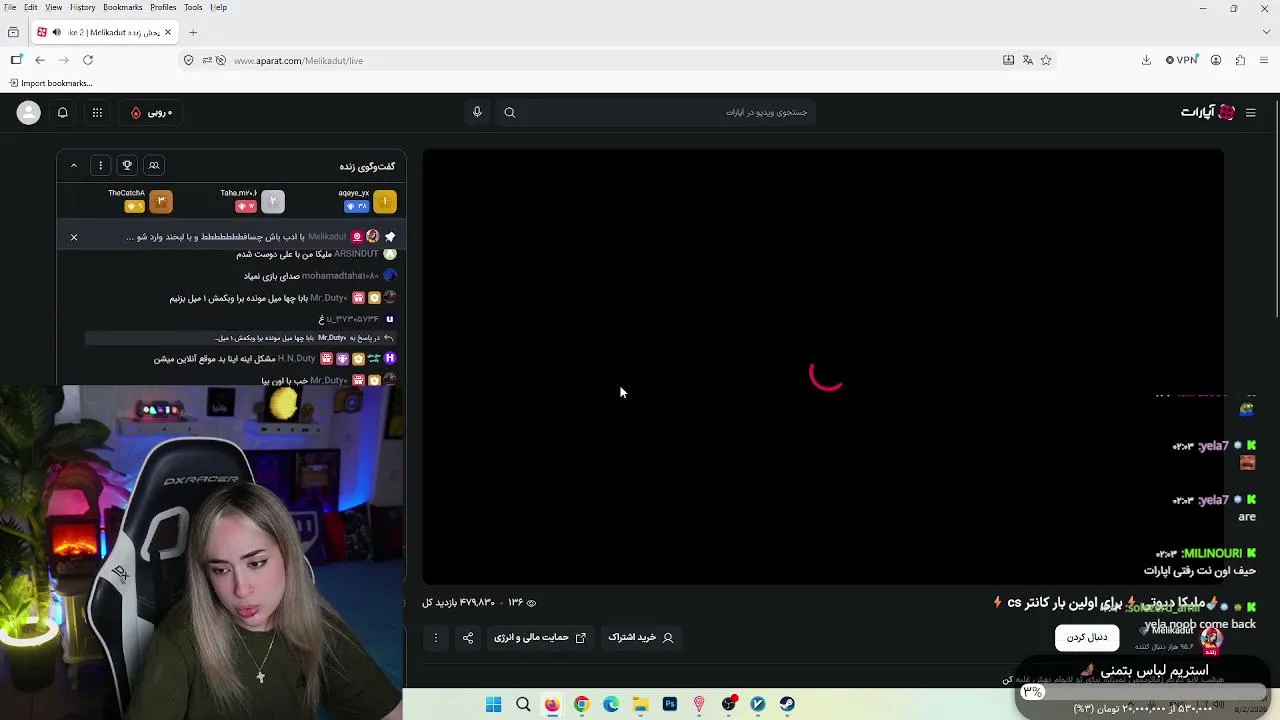1280x720 pixels.
Task: Open Google Chrome from taskbar
Action: coord(581,705)
